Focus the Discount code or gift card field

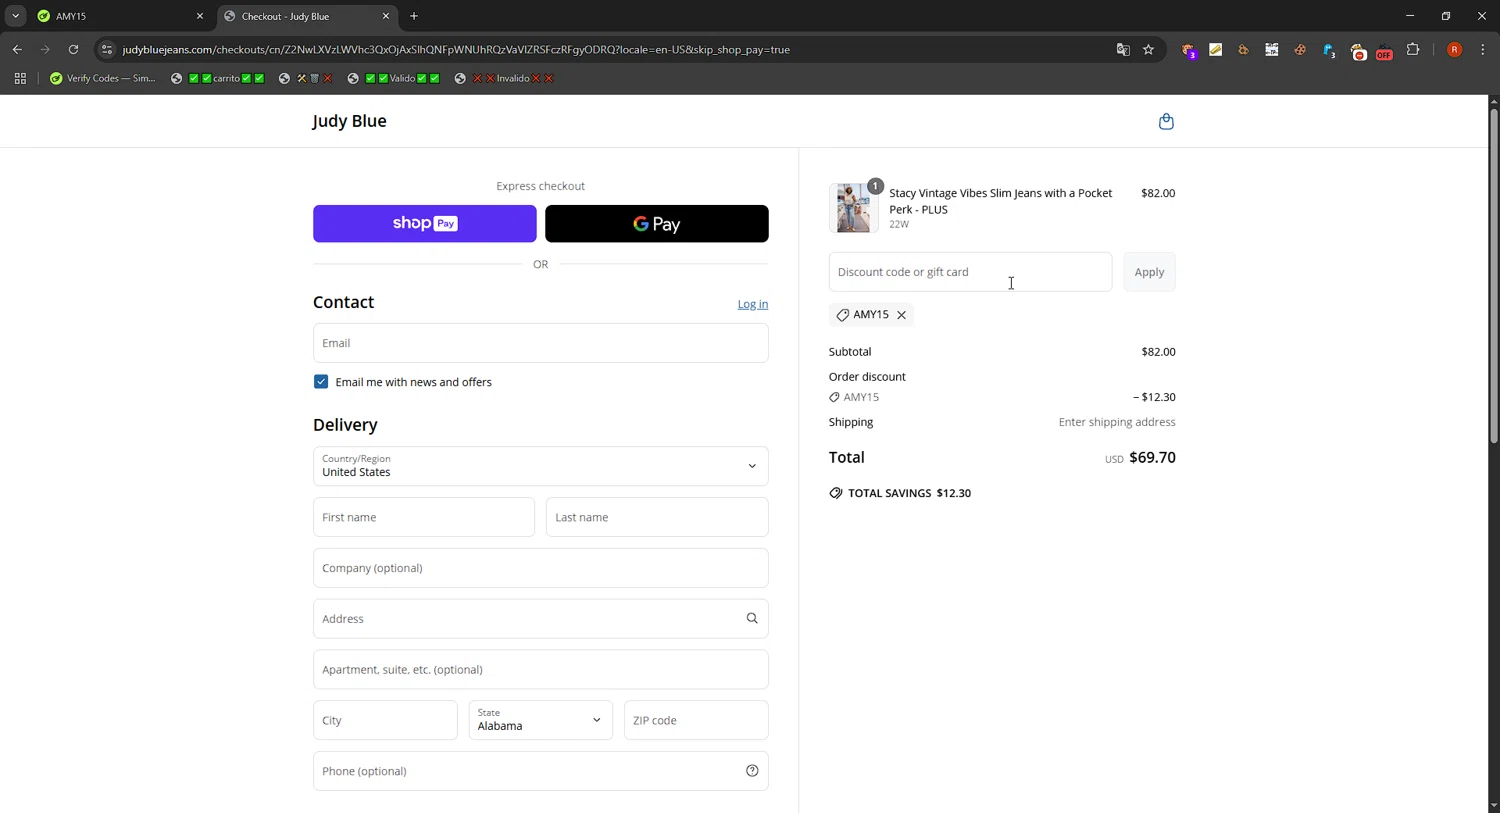(x=970, y=272)
